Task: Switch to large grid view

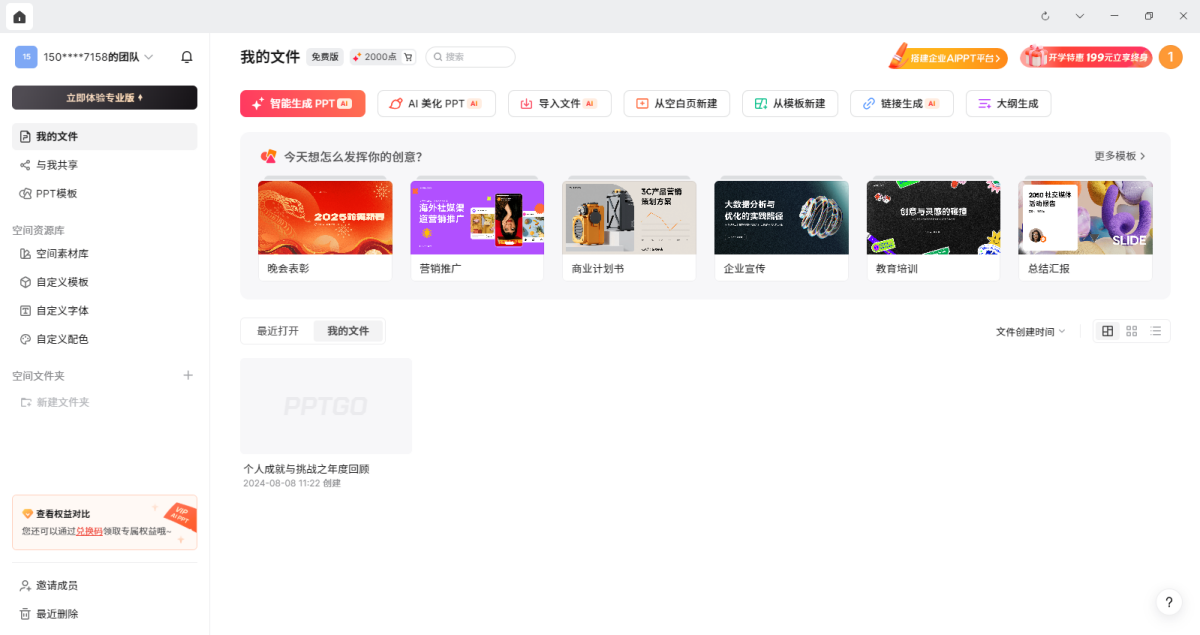Action: [x=1107, y=331]
